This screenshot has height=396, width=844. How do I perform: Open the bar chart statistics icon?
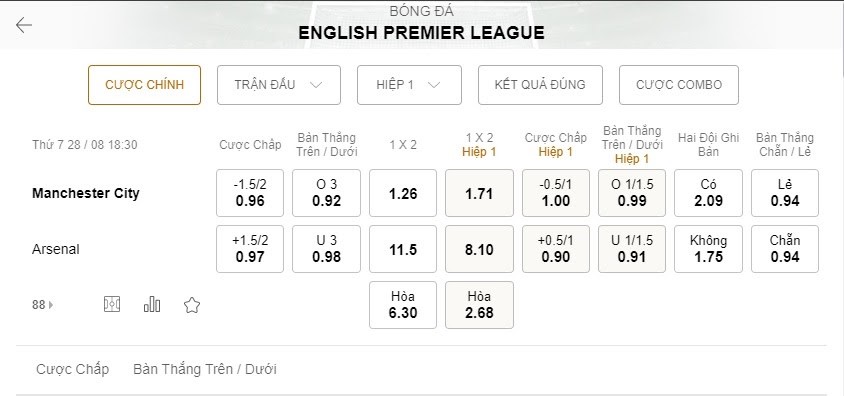pos(152,305)
